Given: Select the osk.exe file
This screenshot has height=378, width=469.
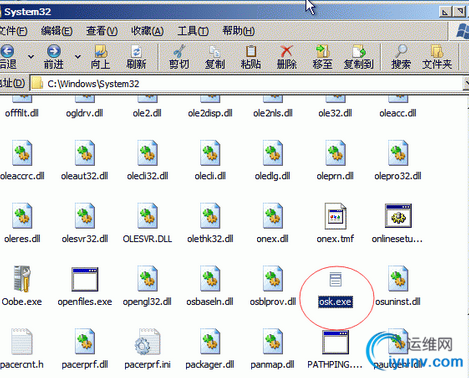Looking at the screenshot, I should point(335,289).
